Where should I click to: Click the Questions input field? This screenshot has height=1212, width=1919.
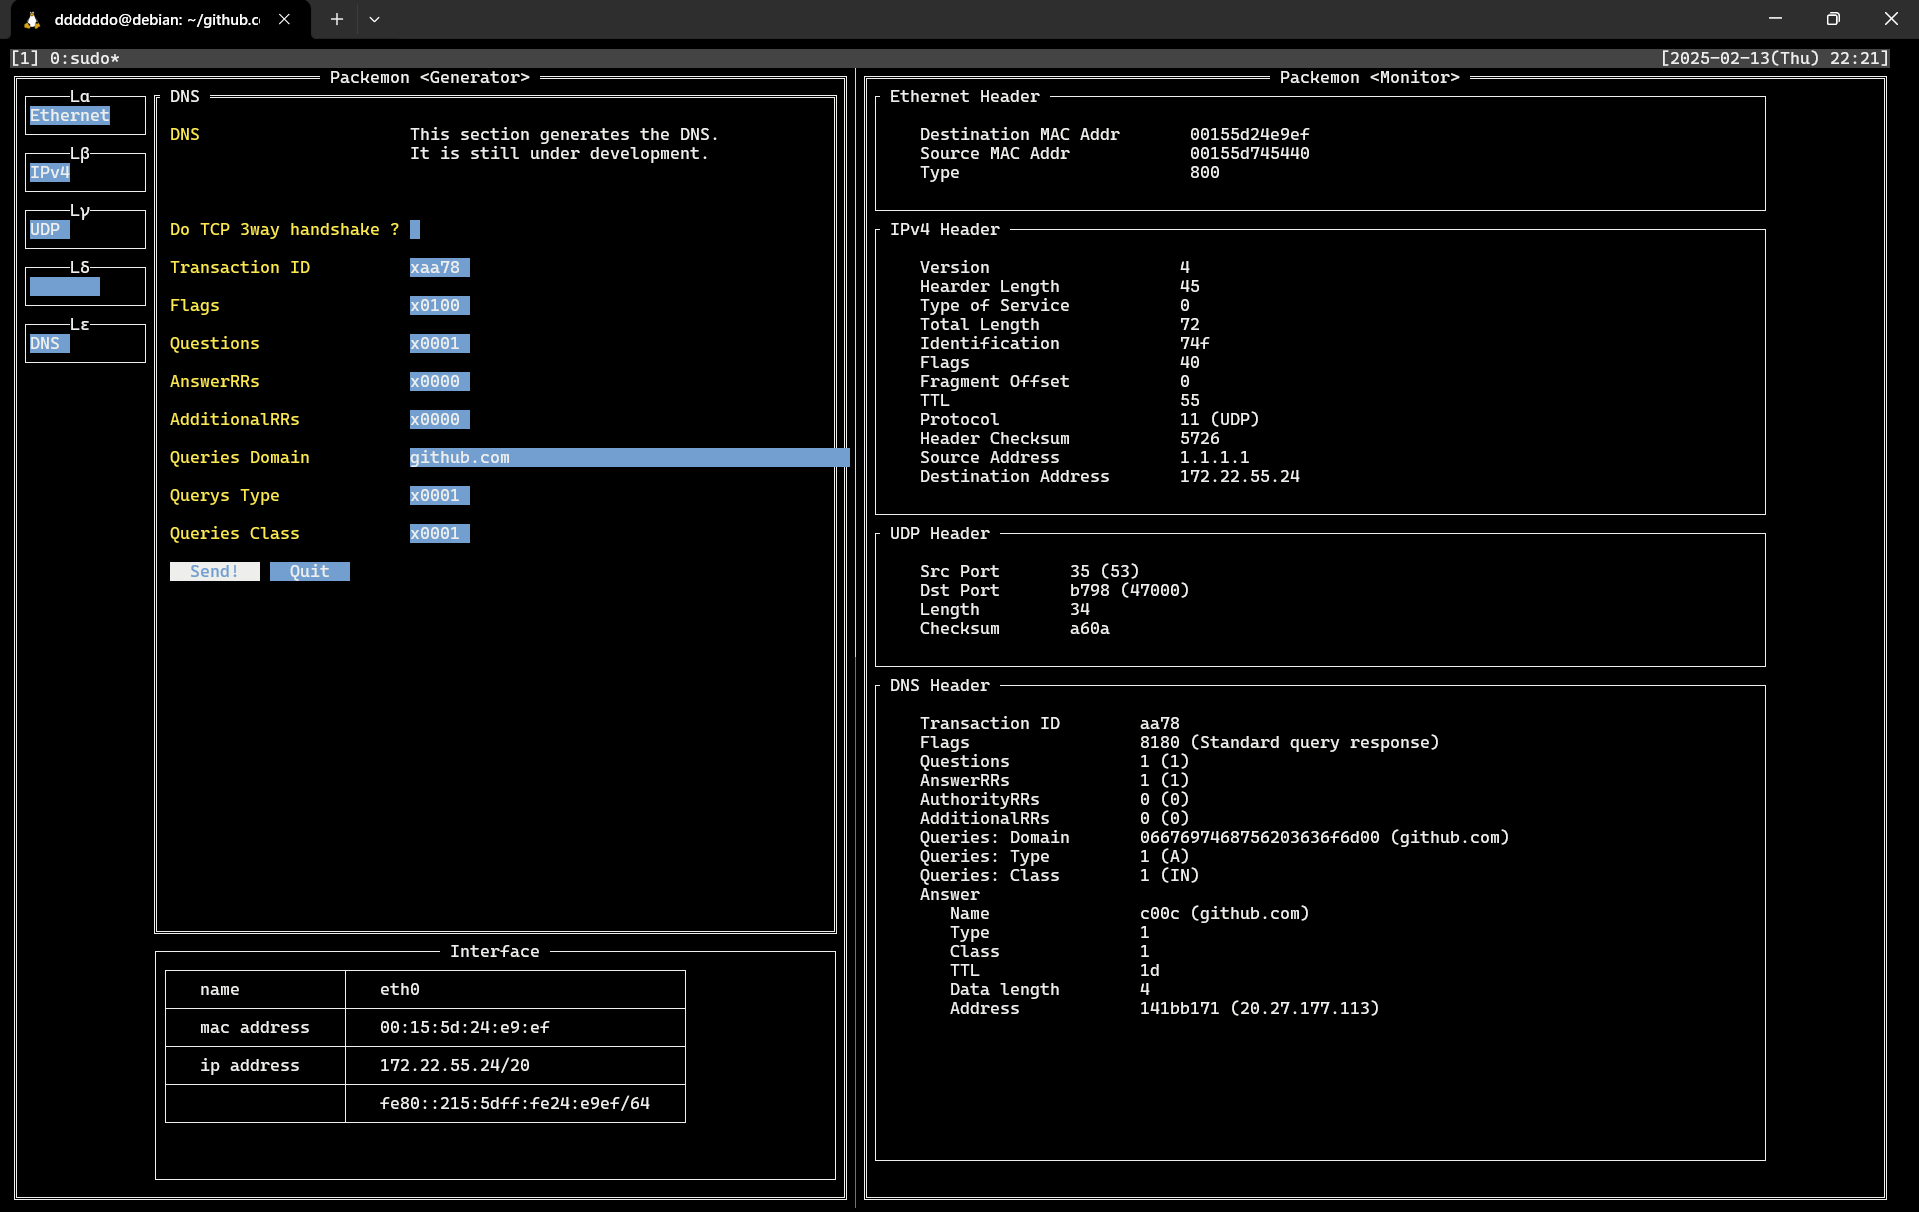440,344
